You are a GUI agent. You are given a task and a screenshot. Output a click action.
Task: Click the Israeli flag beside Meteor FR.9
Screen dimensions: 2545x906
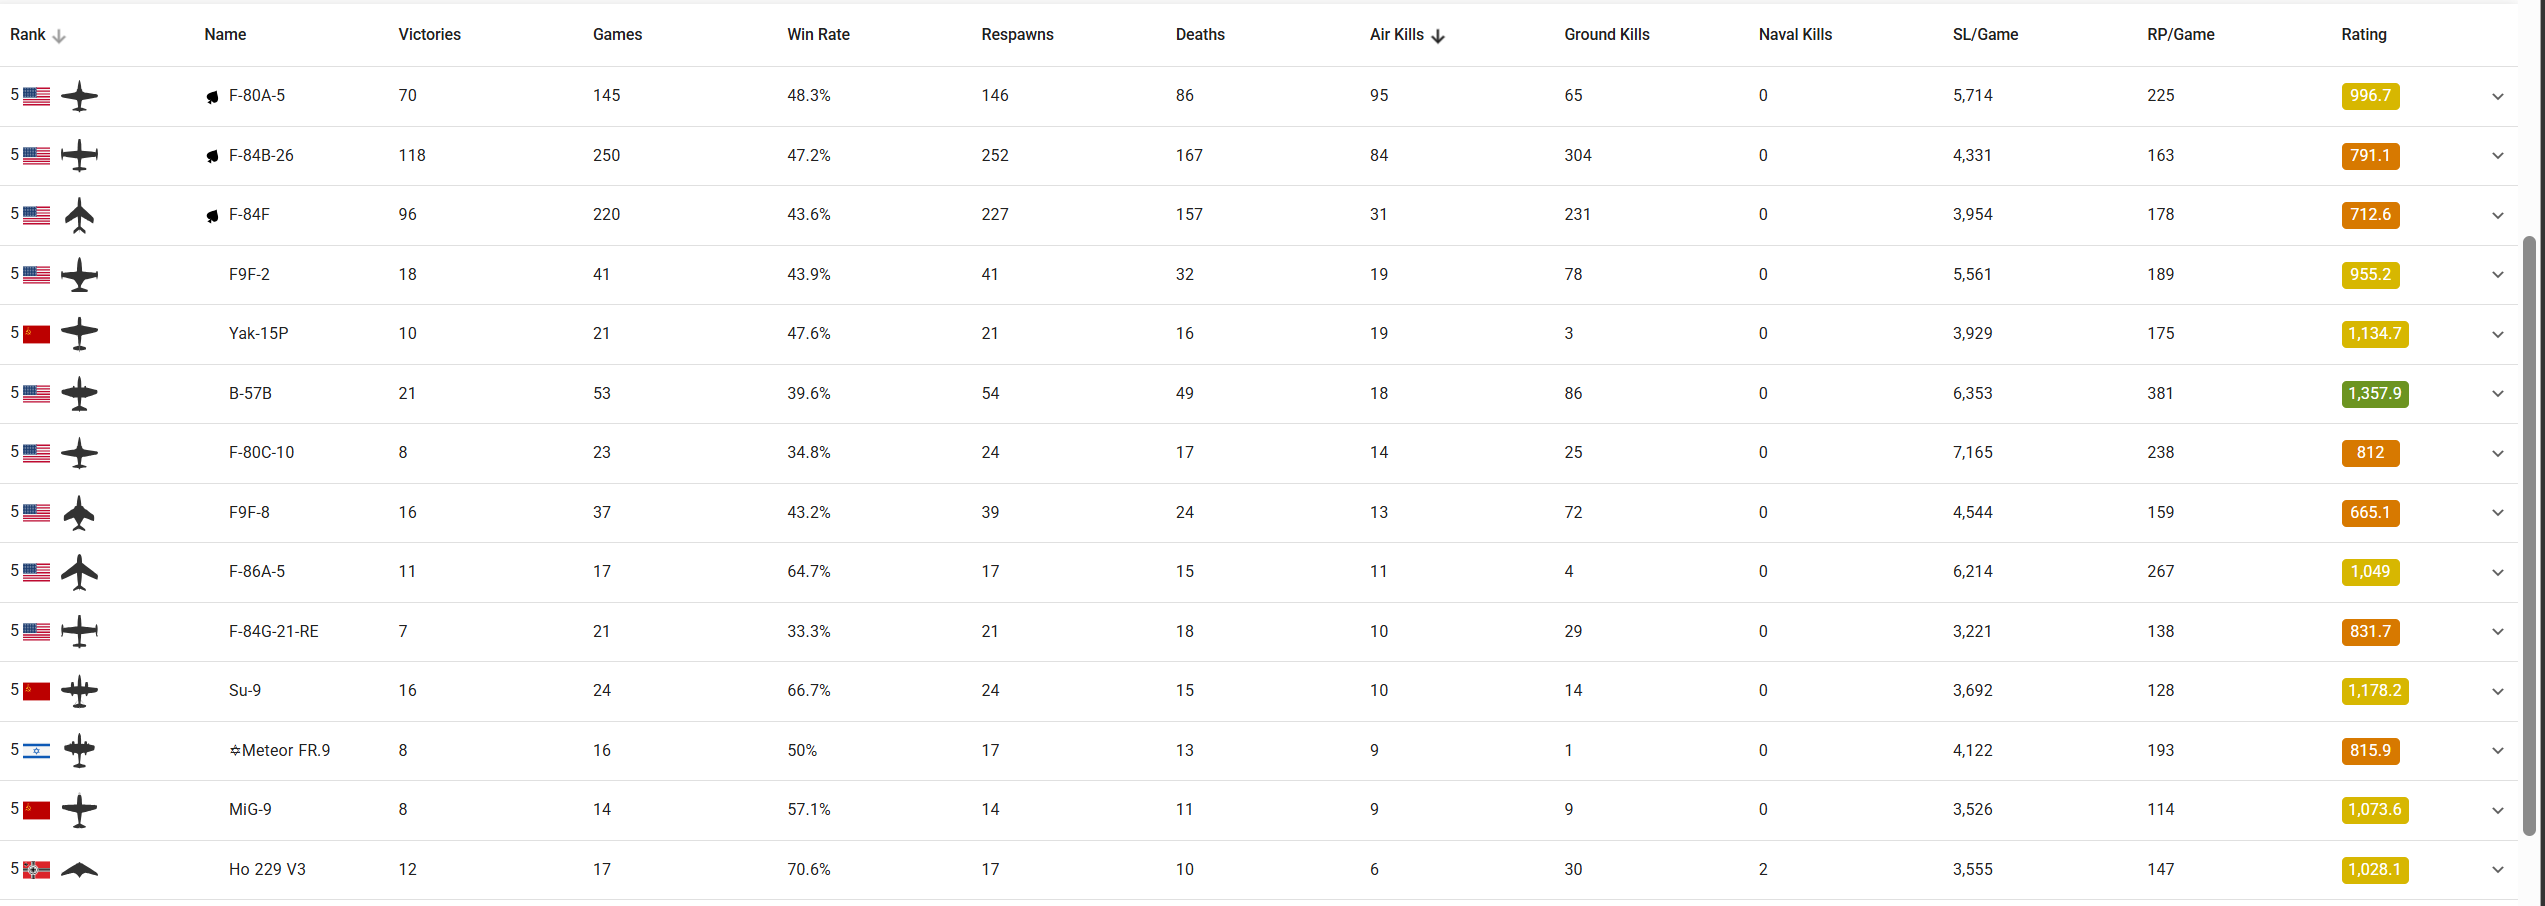(x=37, y=751)
